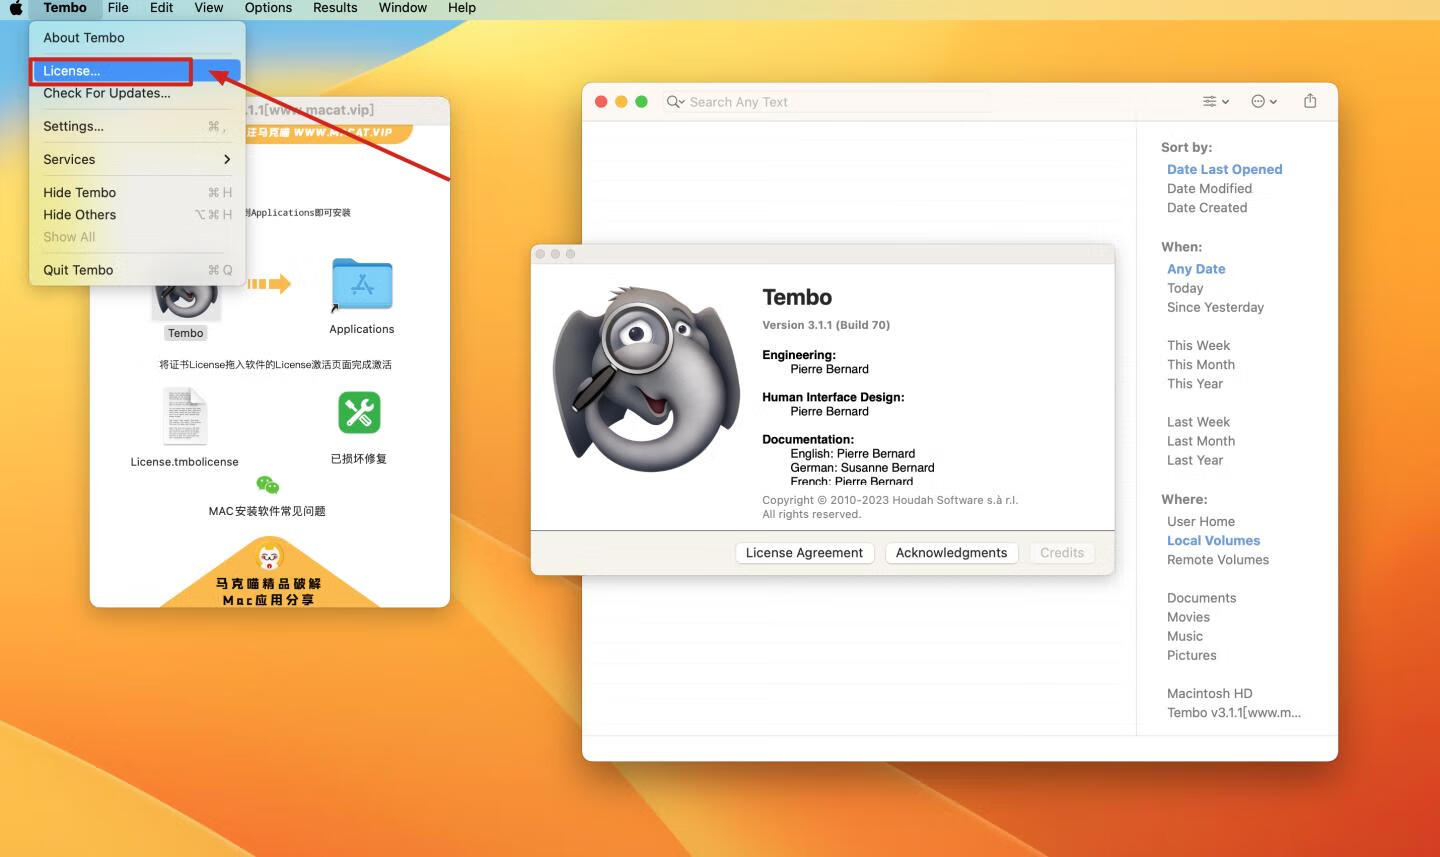
Task: Select This Year filter
Action: [1195, 384]
